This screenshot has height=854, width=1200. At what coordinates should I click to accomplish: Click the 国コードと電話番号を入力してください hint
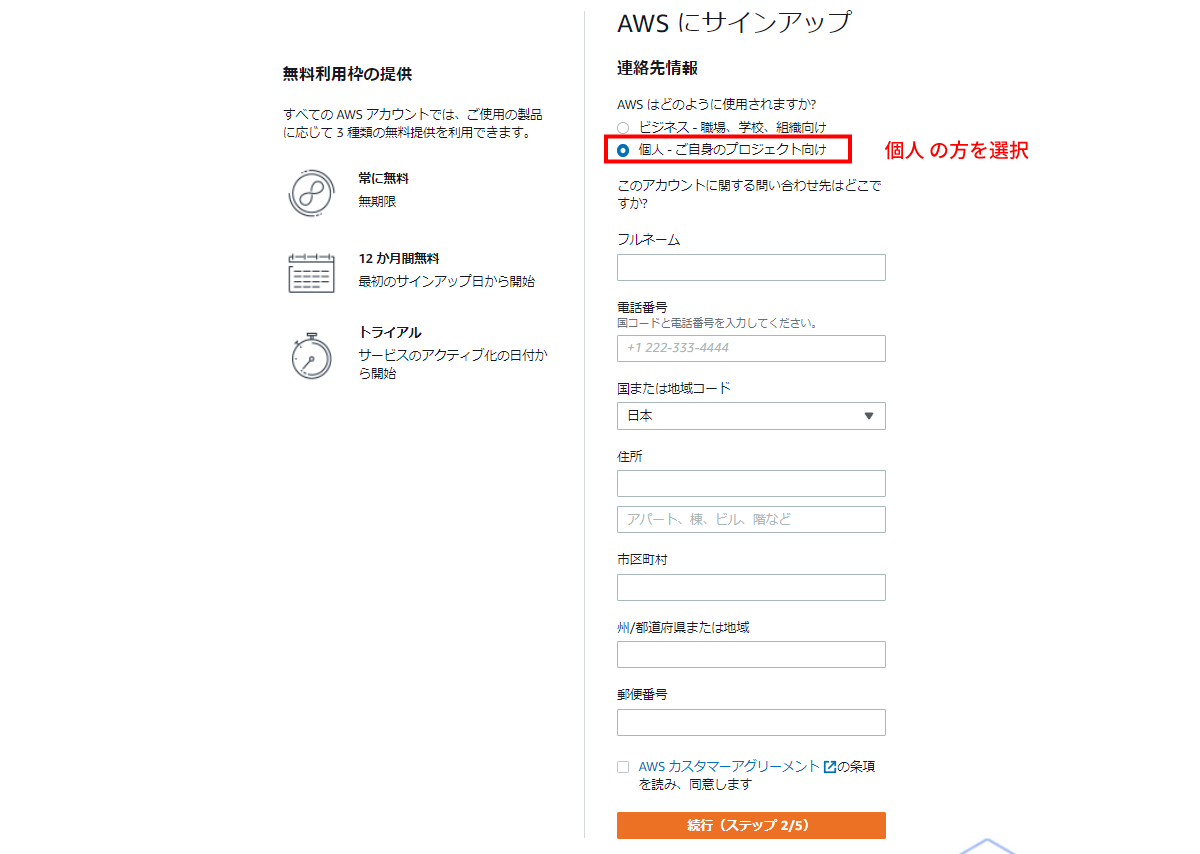click(718, 324)
